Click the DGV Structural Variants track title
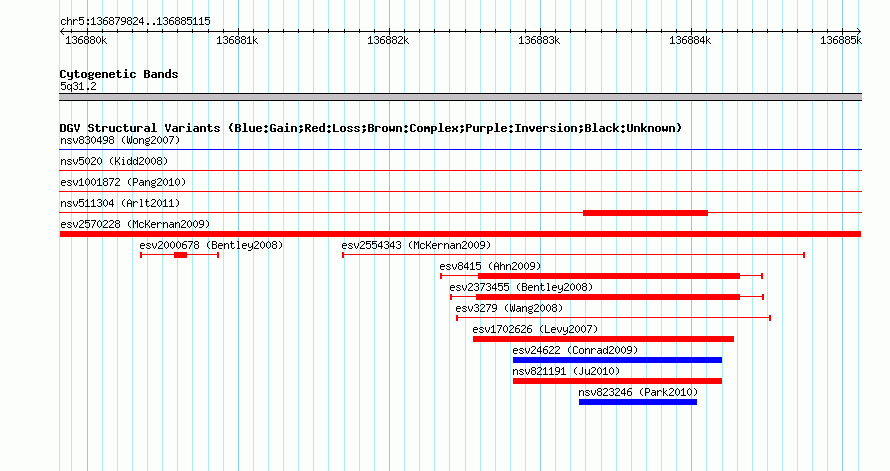This screenshot has width=890, height=471. point(371,128)
